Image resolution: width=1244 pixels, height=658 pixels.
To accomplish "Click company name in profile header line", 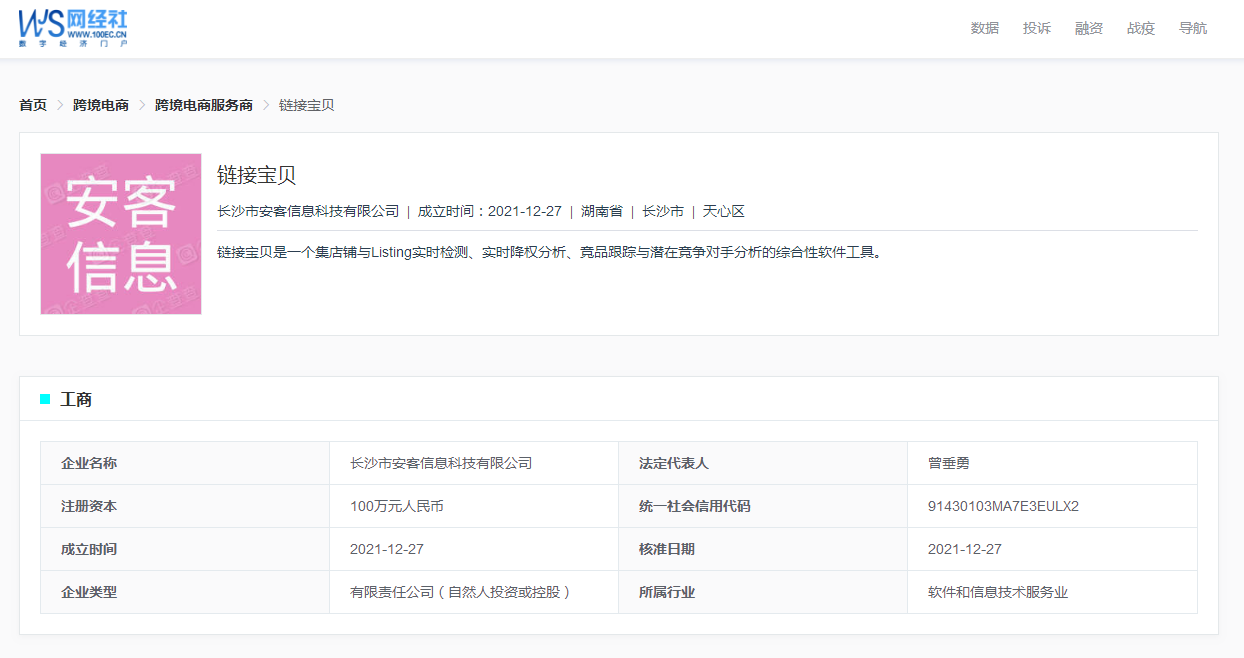I will 308,212.
